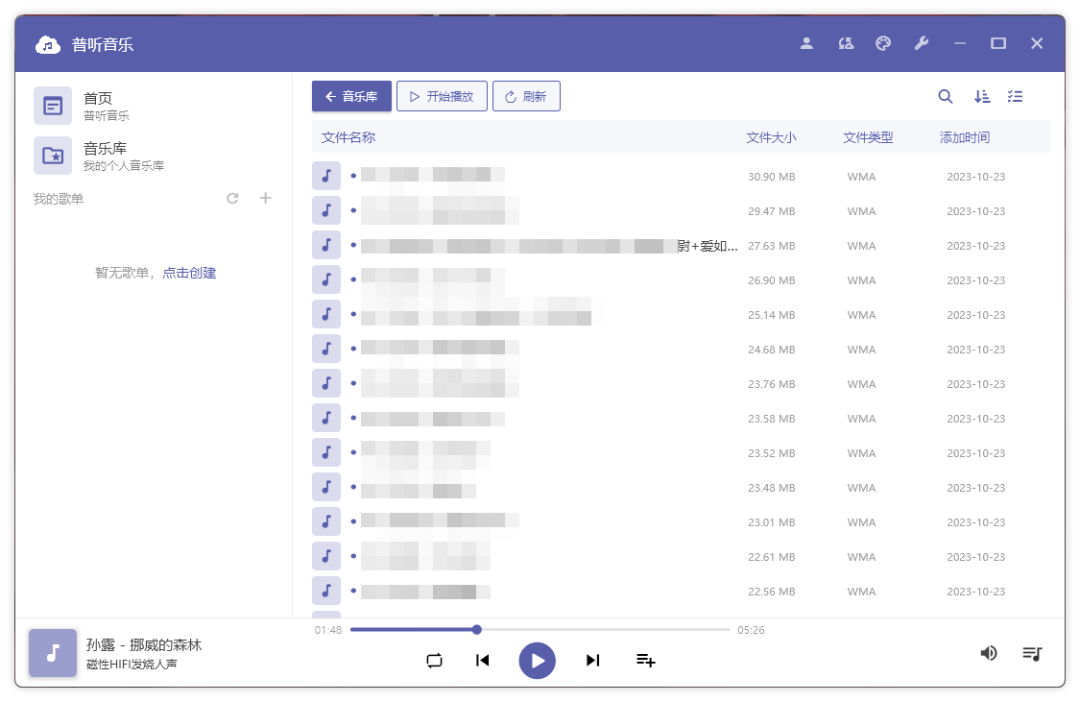Skip to the previous track
The height and width of the screenshot is (702, 1080).
click(x=483, y=660)
